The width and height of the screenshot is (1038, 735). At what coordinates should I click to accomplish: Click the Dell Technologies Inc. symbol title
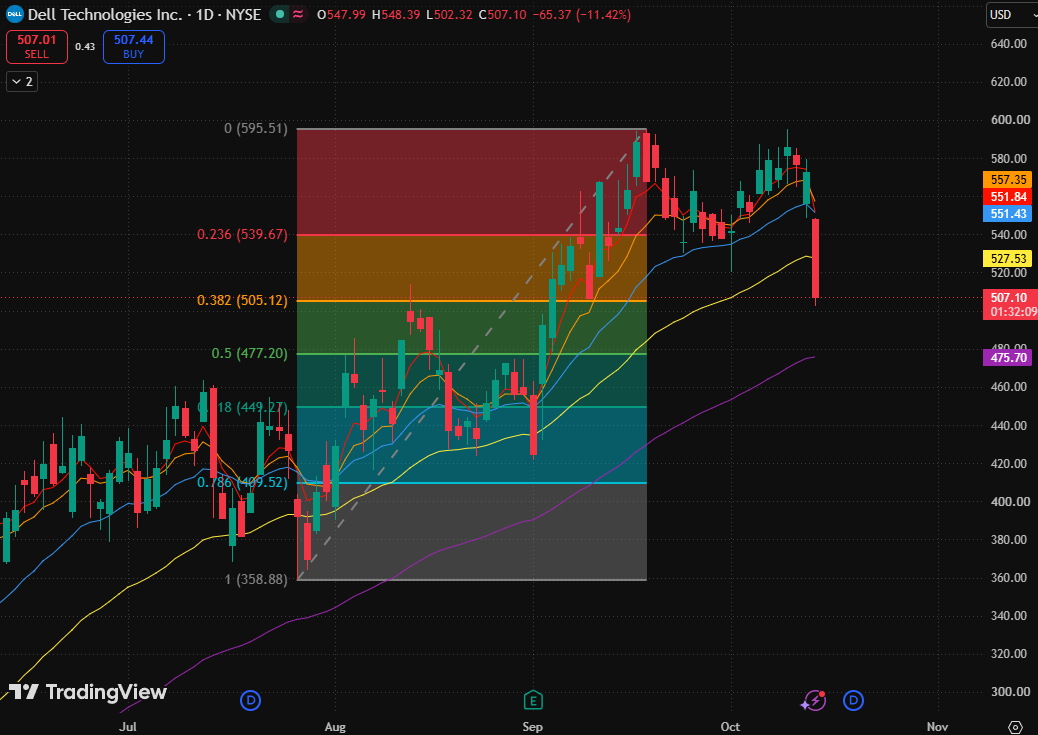pos(105,15)
